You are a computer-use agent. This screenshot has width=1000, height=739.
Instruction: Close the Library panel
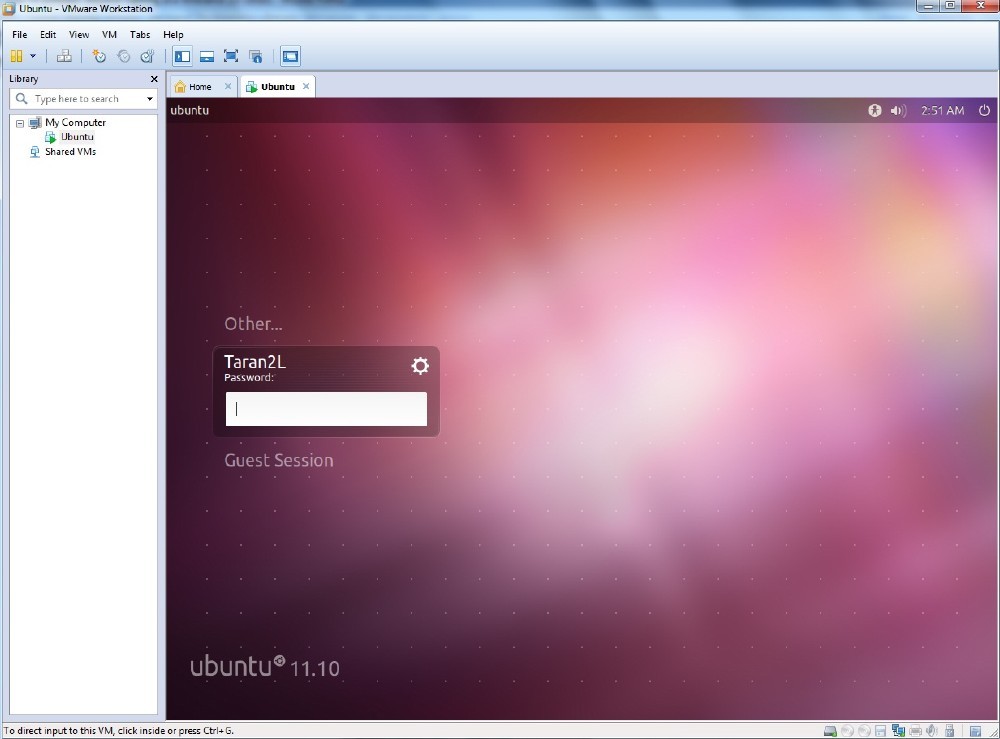pos(154,79)
